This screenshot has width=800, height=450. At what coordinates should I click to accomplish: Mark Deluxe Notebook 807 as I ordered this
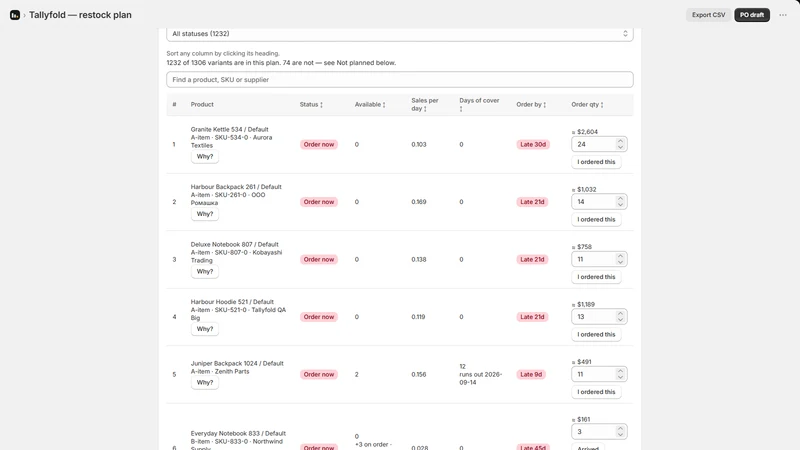596,277
